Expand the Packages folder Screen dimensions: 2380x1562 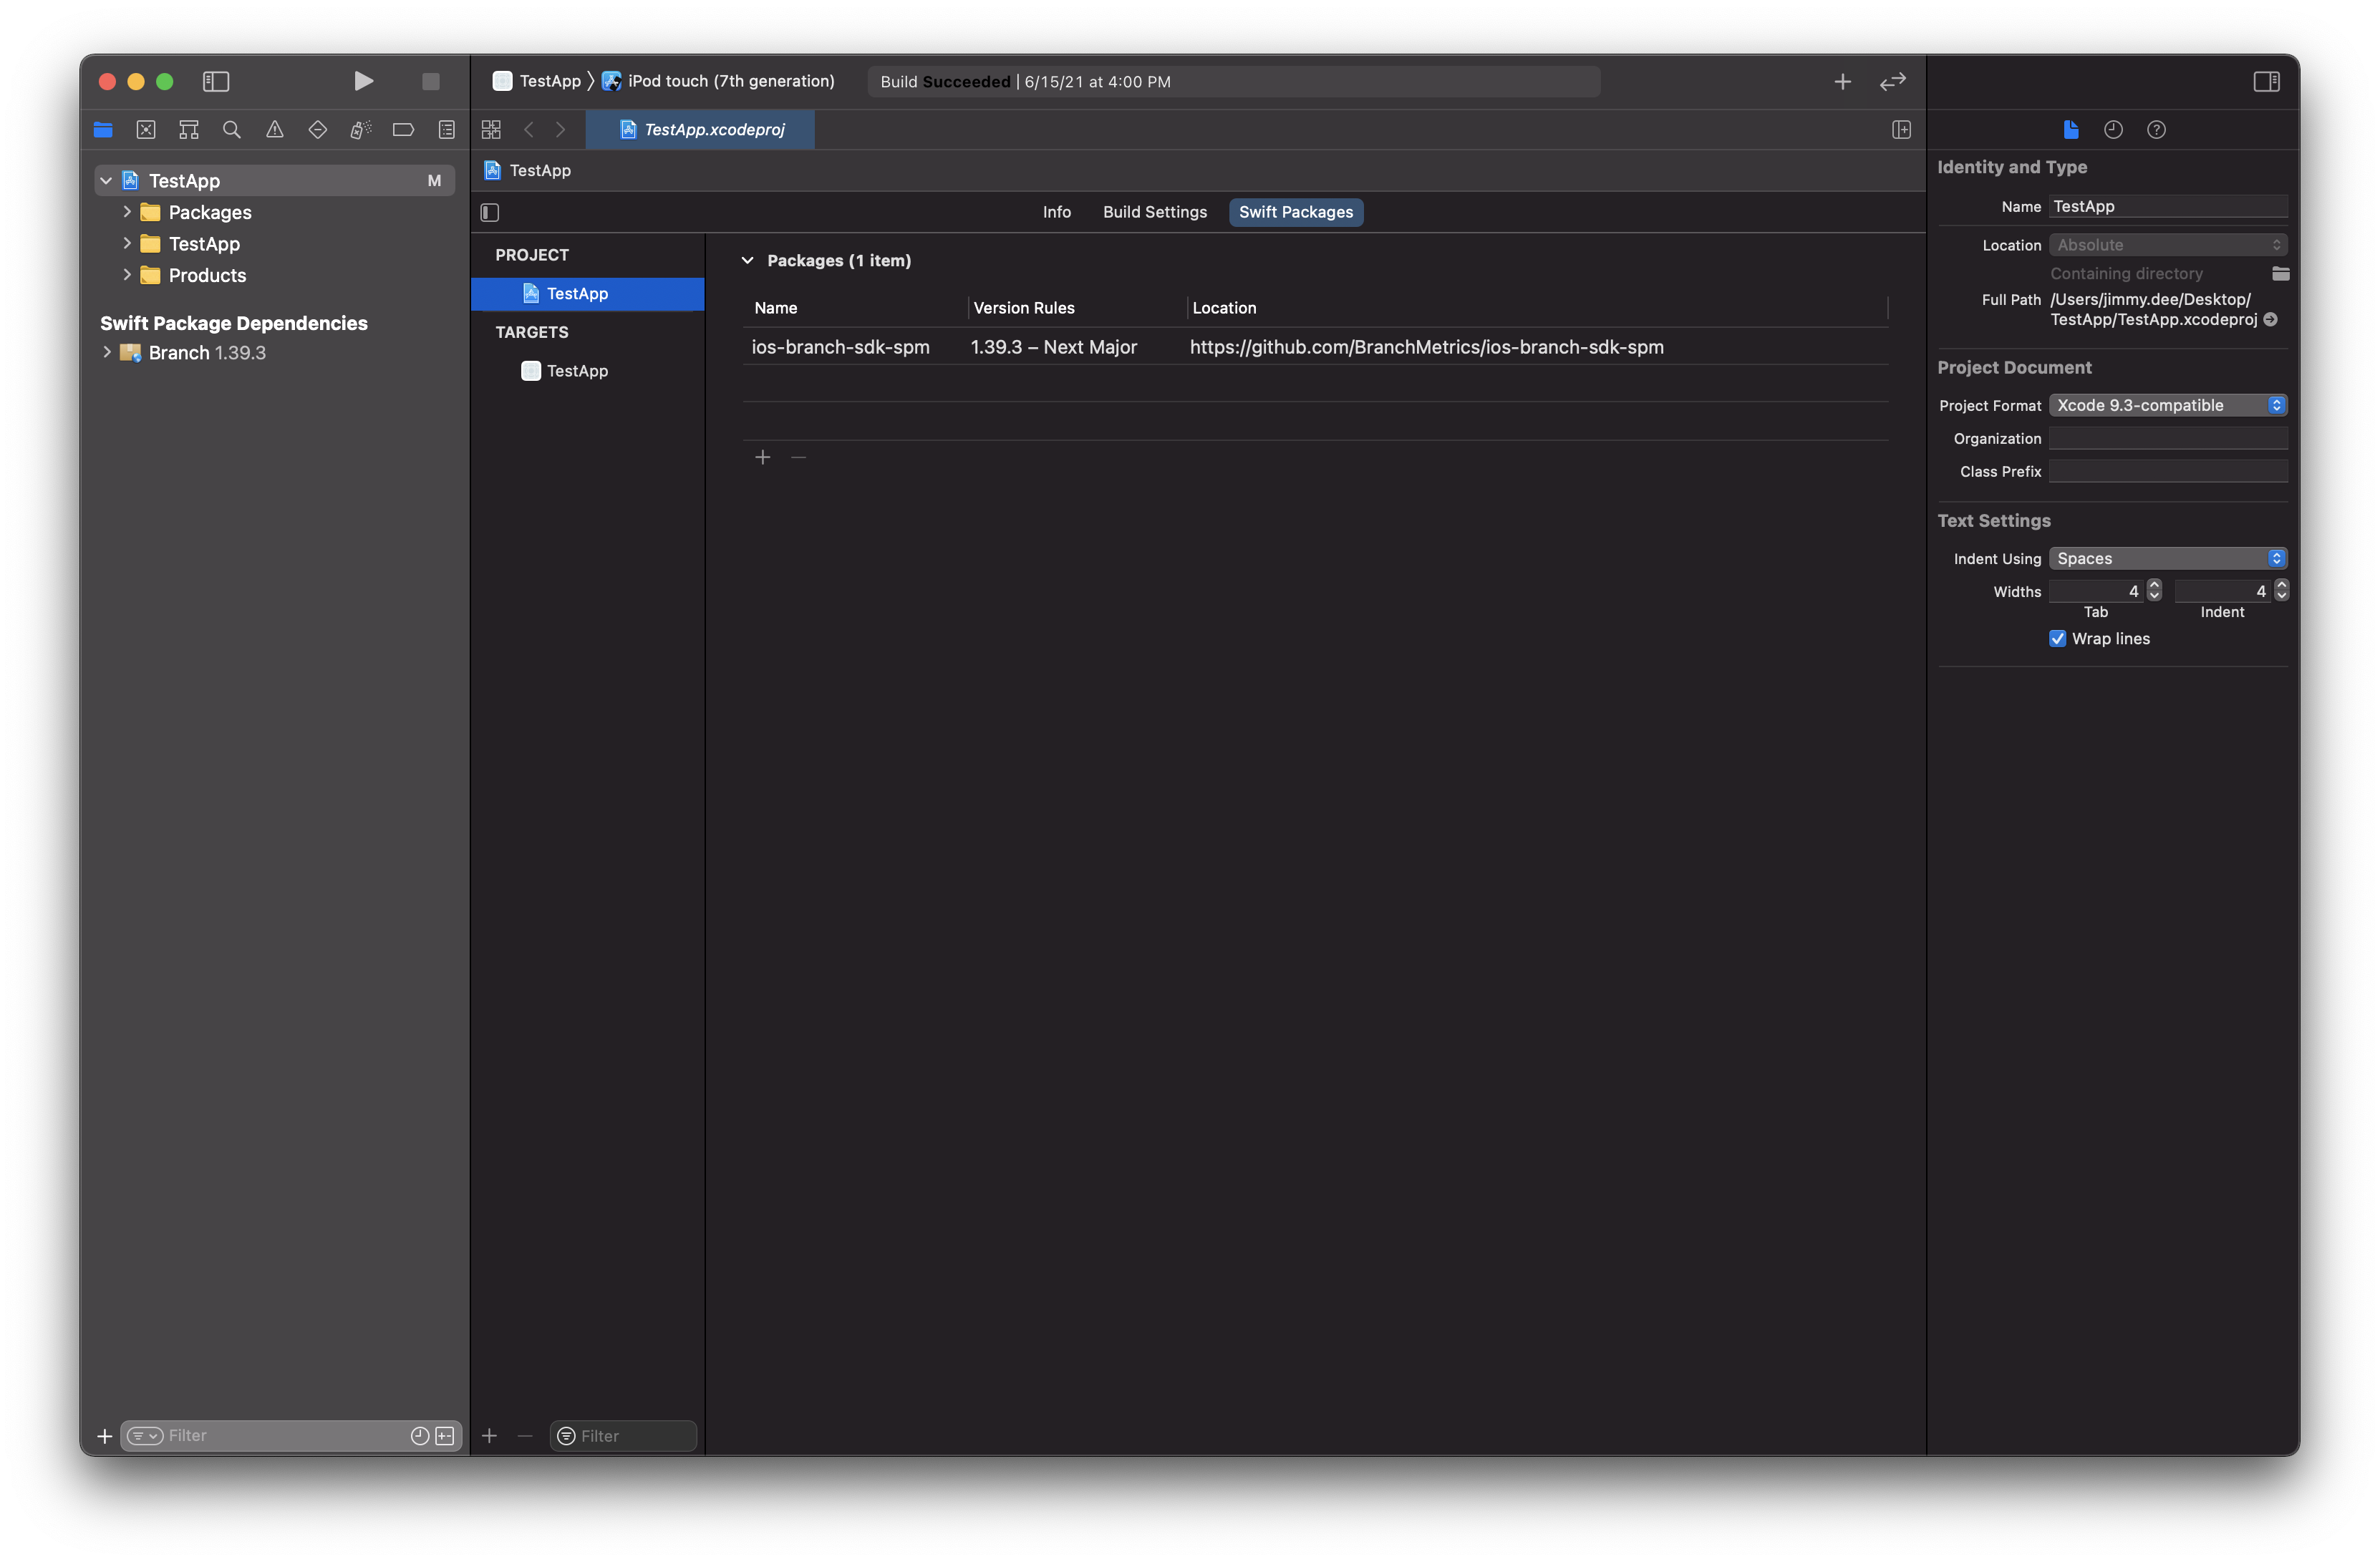(x=127, y=212)
